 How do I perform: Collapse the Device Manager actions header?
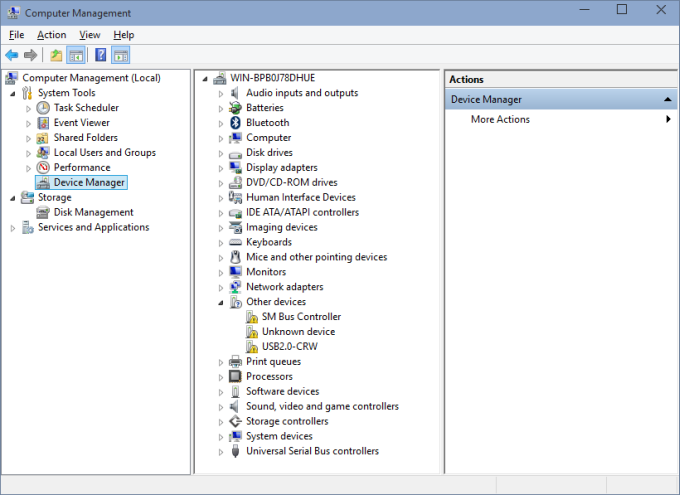point(668,100)
